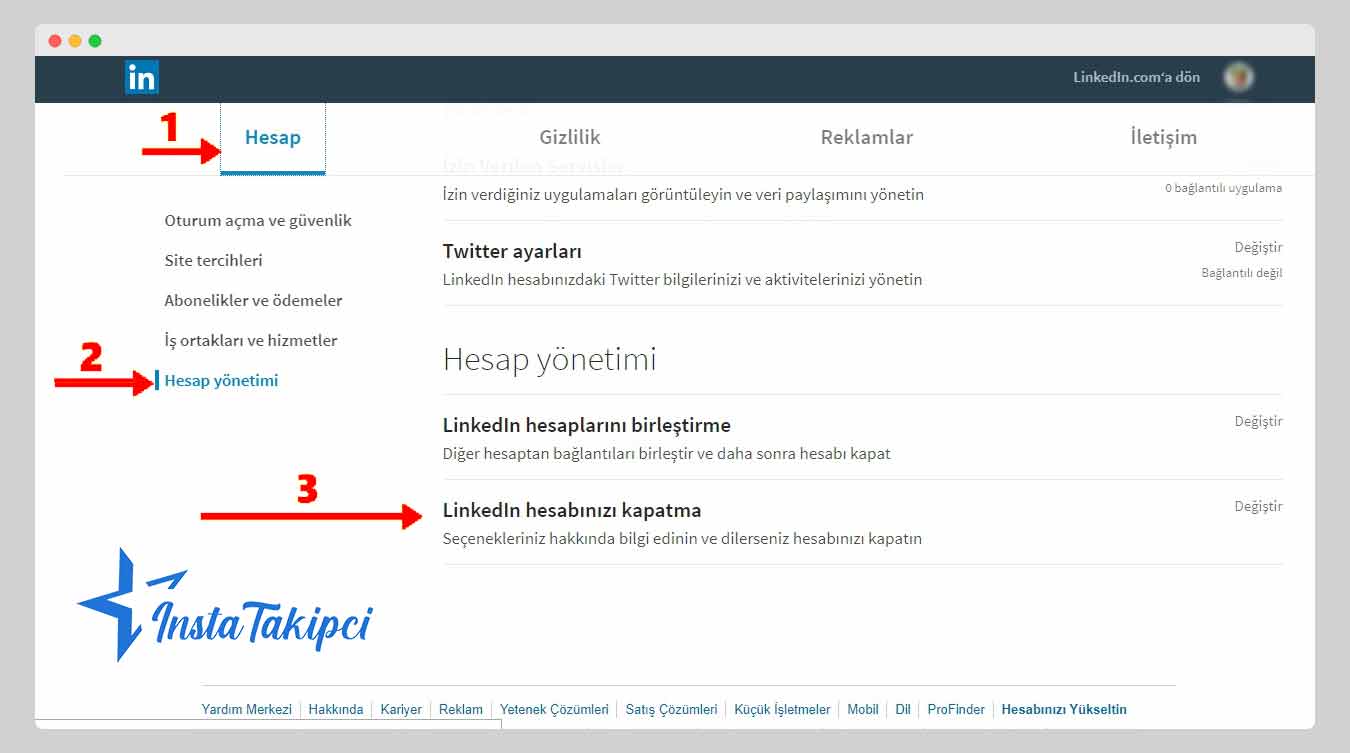Open Yardım Merkezi footer link
Image resolution: width=1350 pixels, height=753 pixels.
click(x=247, y=709)
